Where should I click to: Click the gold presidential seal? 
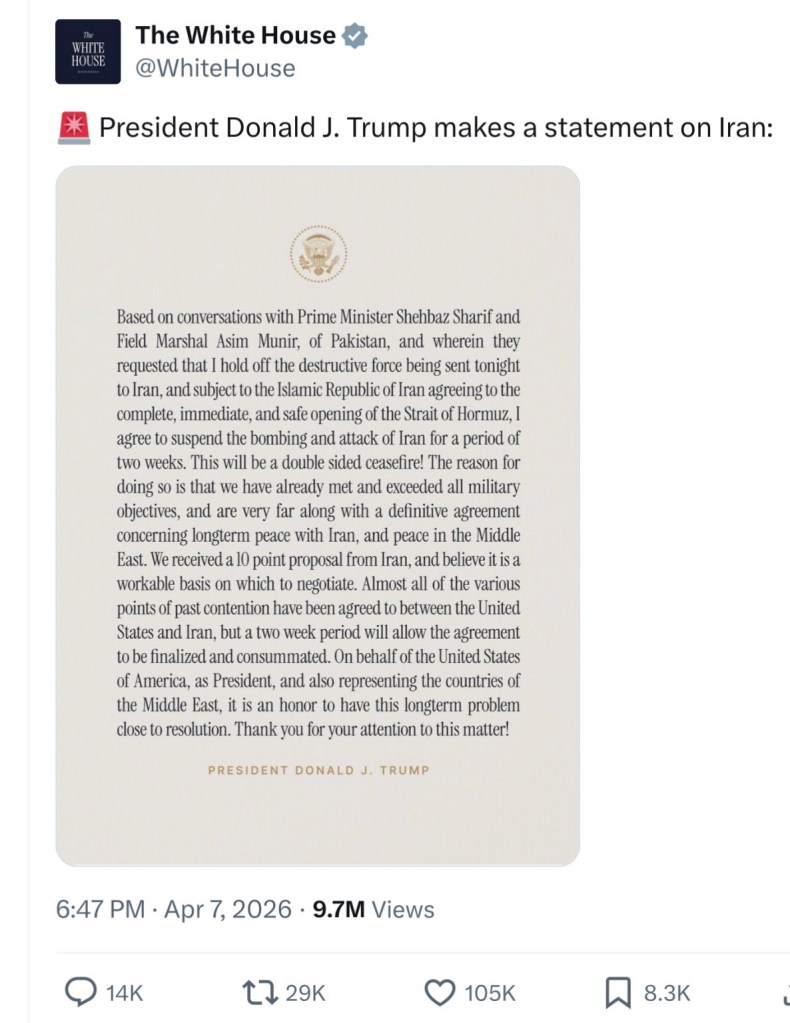coord(316,250)
